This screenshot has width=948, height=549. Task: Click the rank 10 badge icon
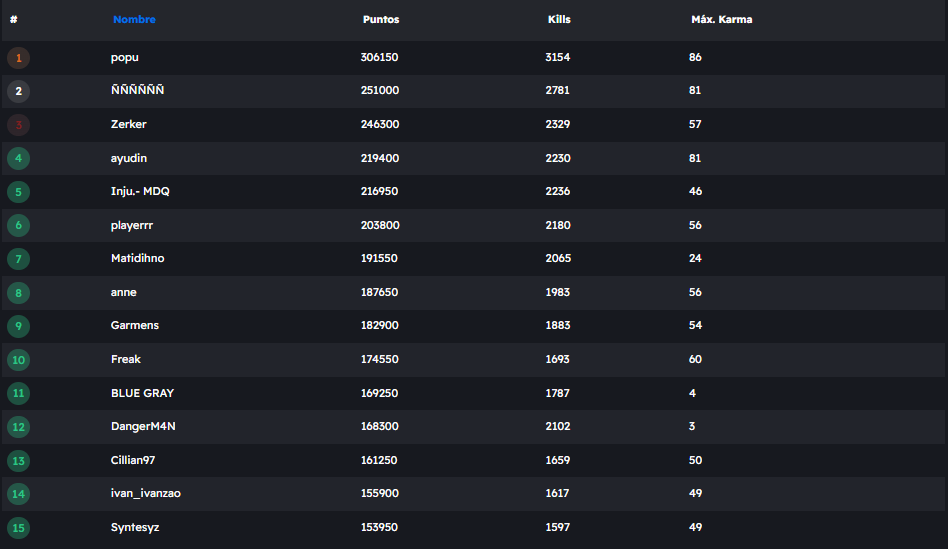pos(18,360)
